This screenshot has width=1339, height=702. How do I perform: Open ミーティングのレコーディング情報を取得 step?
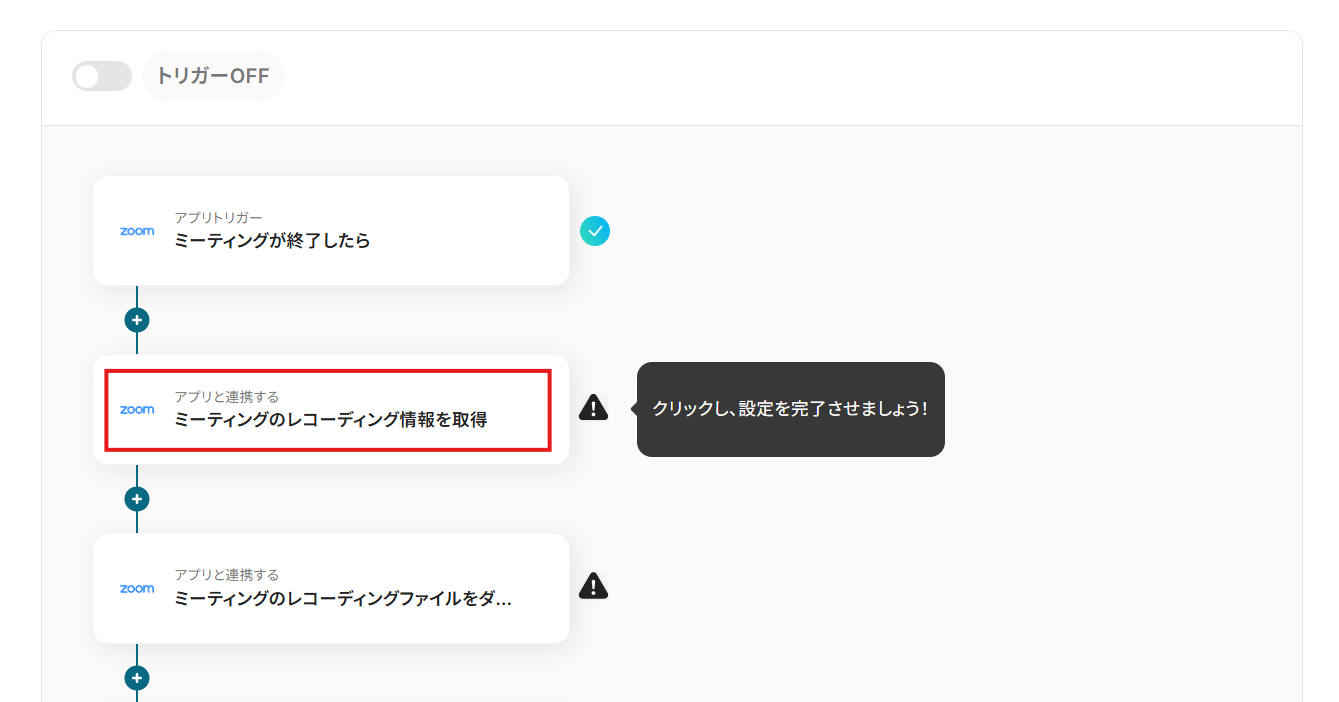point(331,410)
